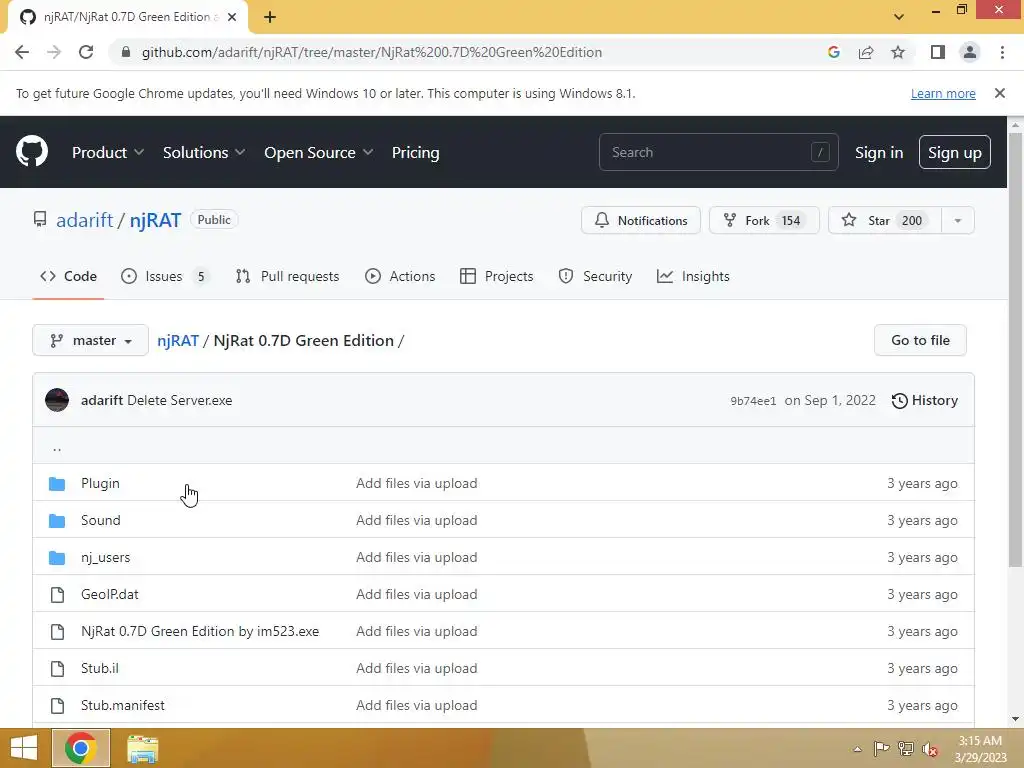
Task: Click the Sign up button
Action: (955, 152)
